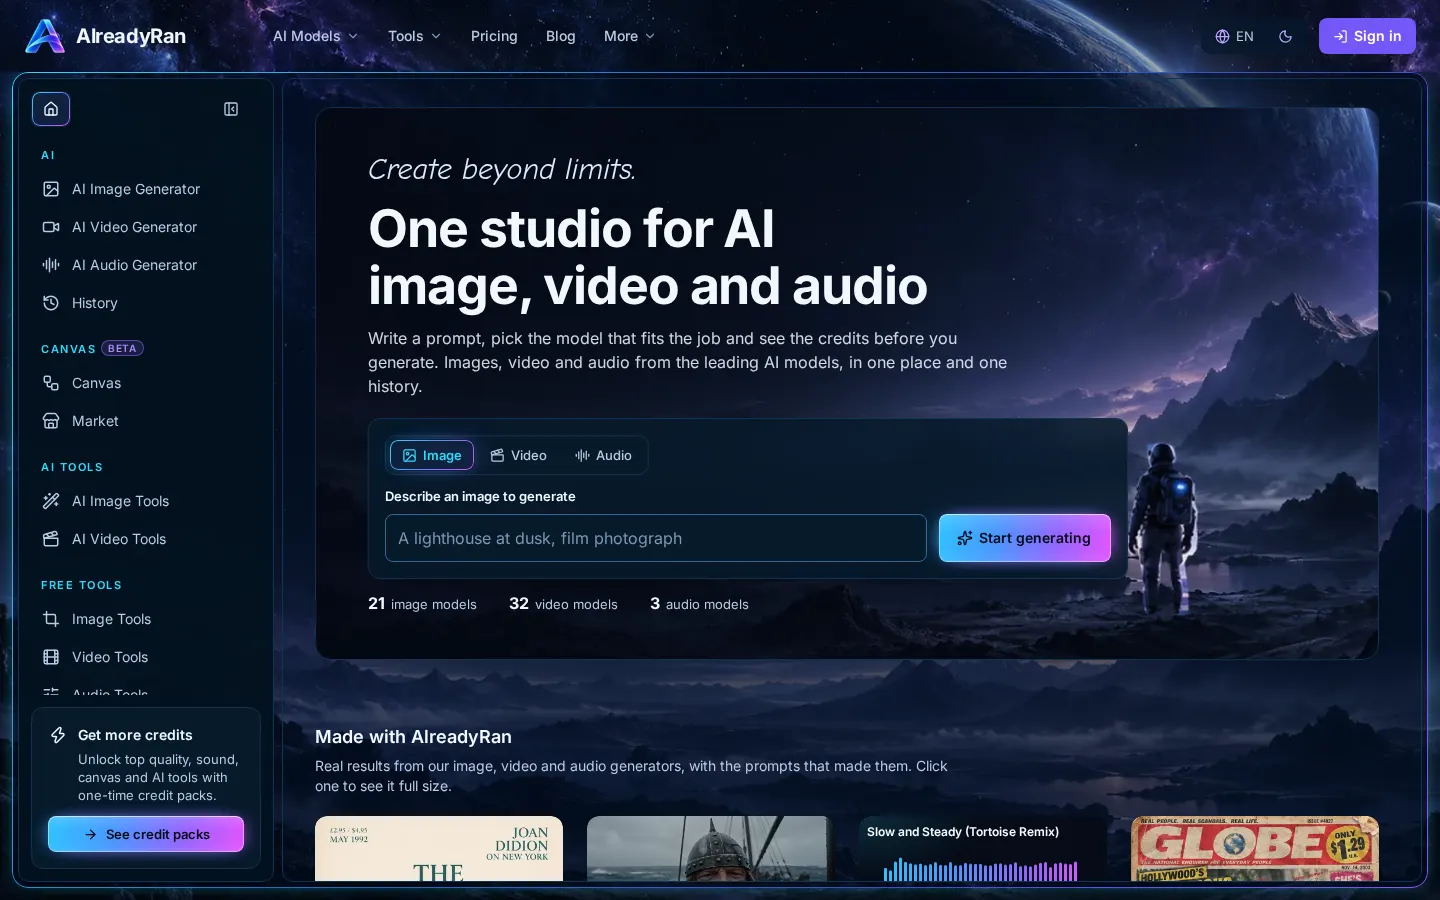Viewport: 1440px width, 900px height.
Task: Open the Slow and Steady audio card
Action: tap(983, 849)
